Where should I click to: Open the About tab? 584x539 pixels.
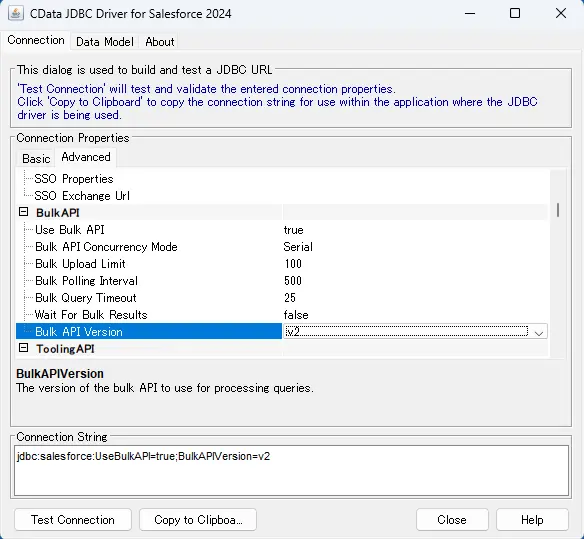tap(160, 42)
